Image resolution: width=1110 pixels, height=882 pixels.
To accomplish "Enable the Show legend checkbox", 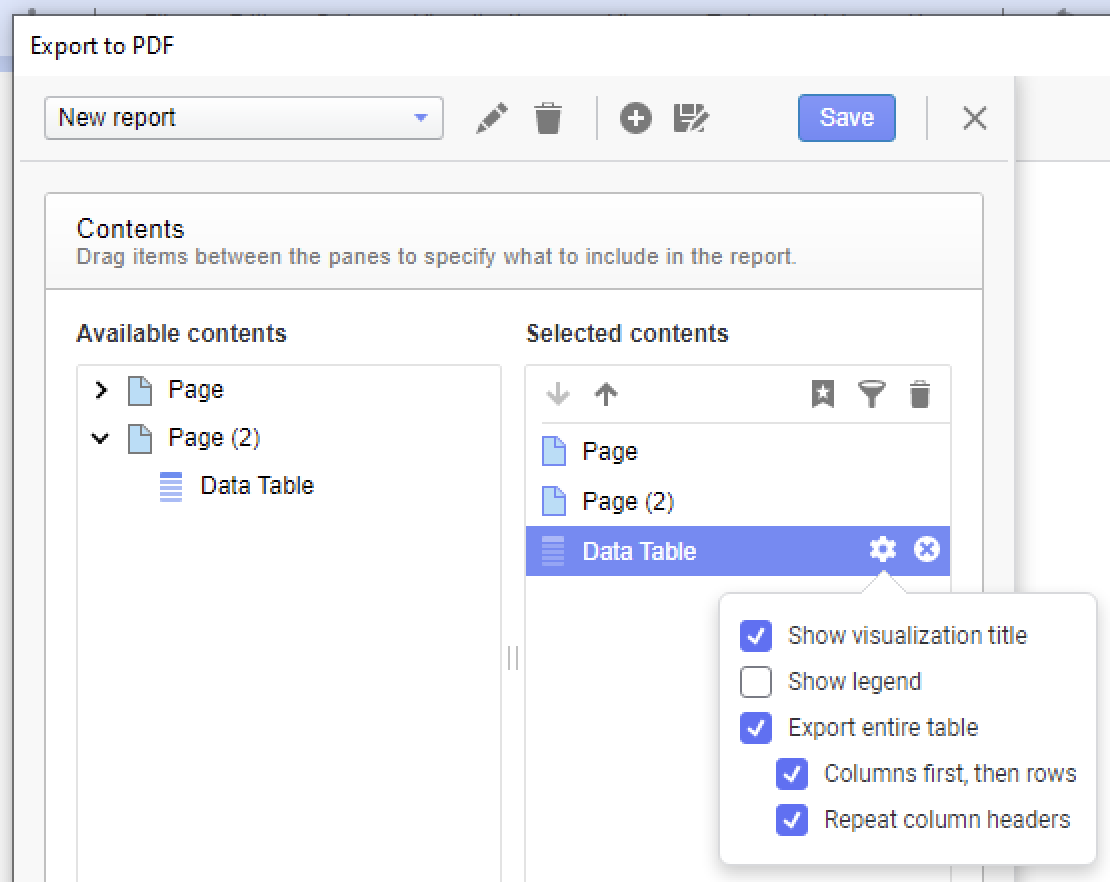I will tap(756, 682).
